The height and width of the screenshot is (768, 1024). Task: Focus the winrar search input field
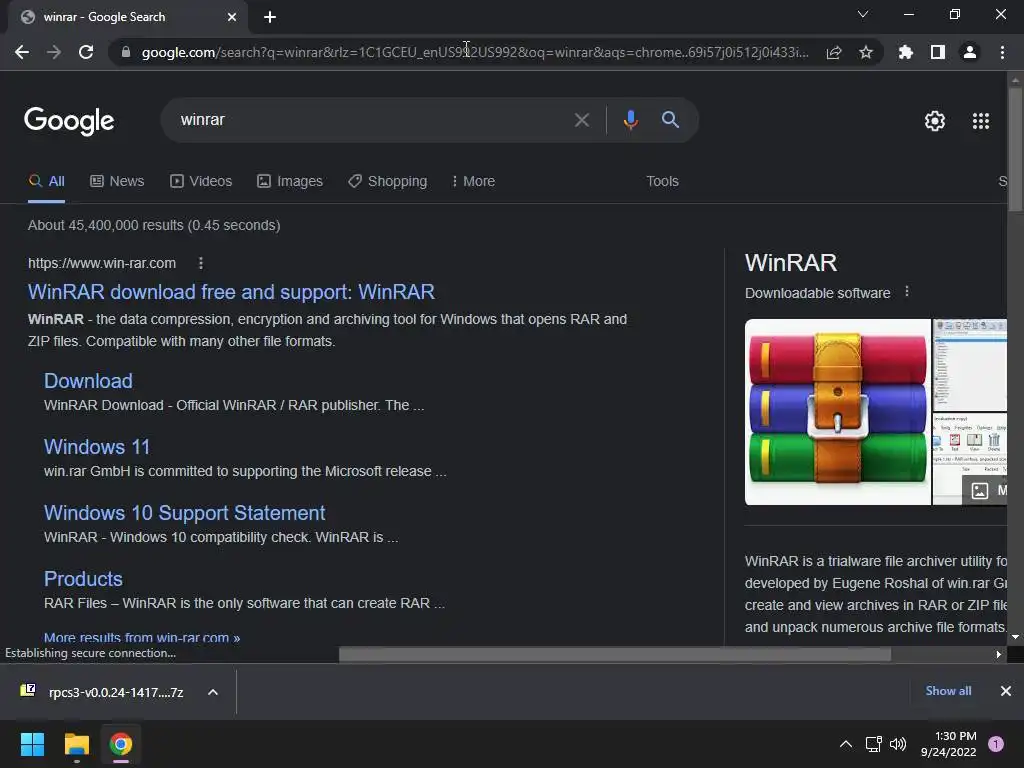(x=372, y=120)
